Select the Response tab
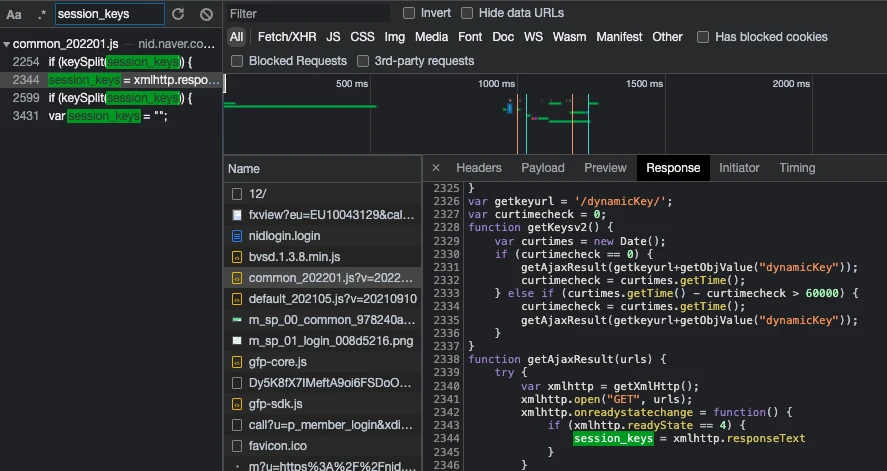887x471 pixels. pos(673,168)
